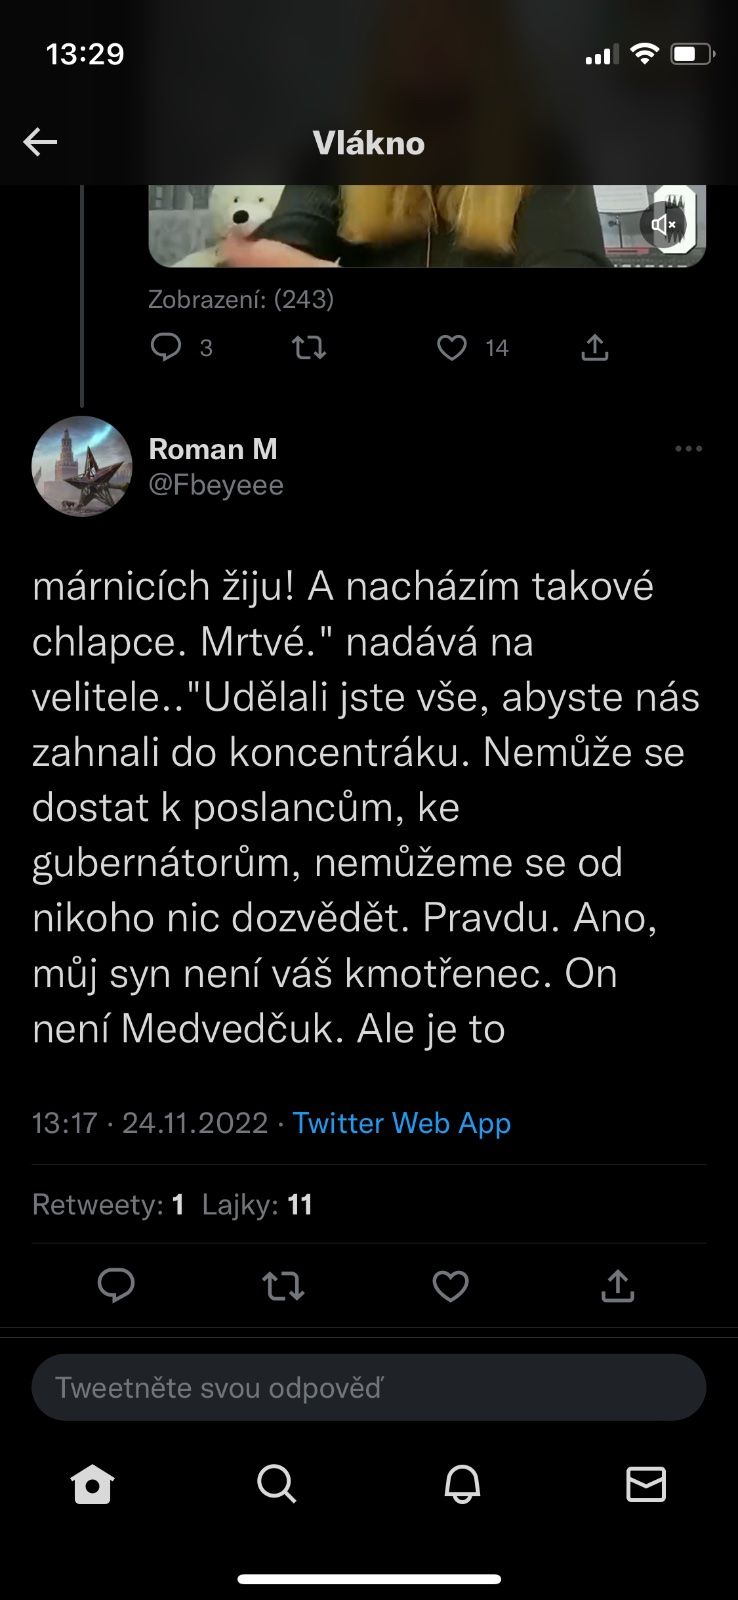Reply to the parent tweet with 3 replies
Viewport: 738px width, 1600px height.
coord(166,347)
